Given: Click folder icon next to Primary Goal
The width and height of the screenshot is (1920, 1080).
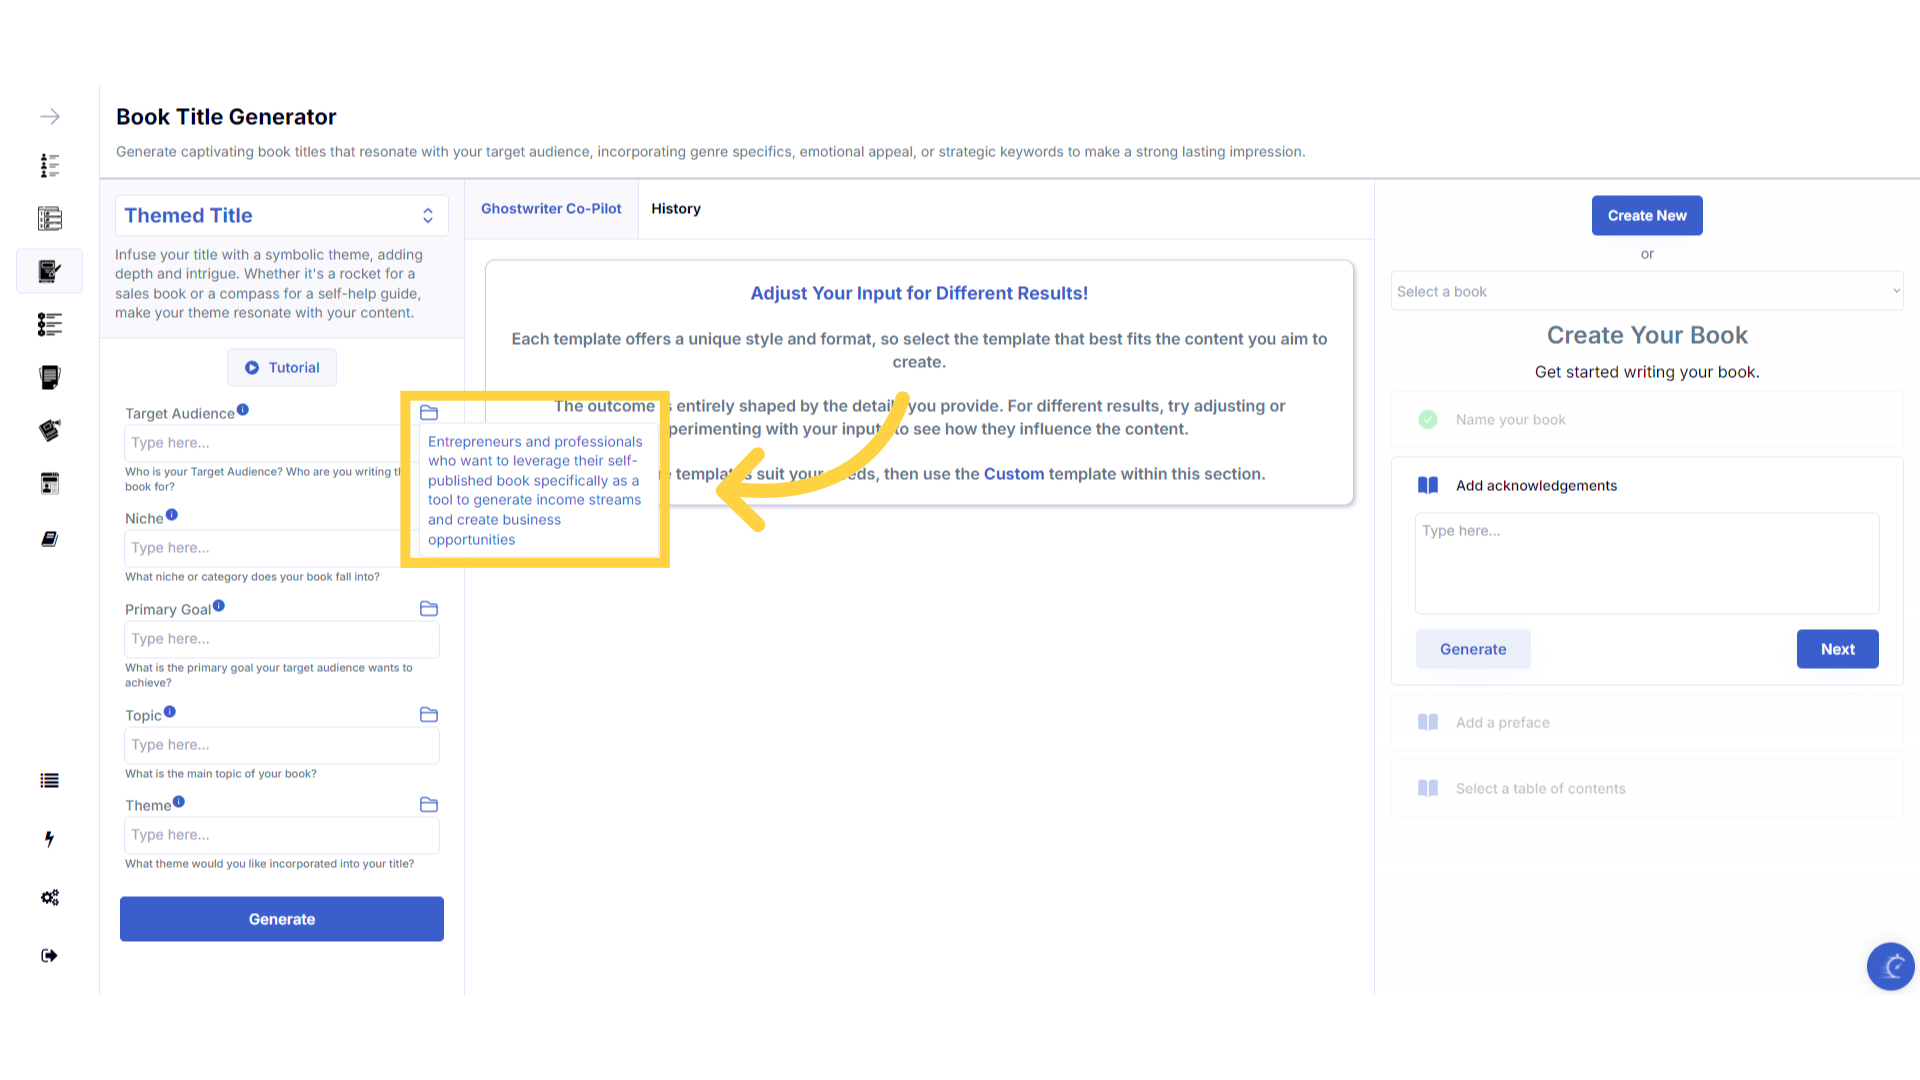Looking at the screenshot, I should click(429, 609).
